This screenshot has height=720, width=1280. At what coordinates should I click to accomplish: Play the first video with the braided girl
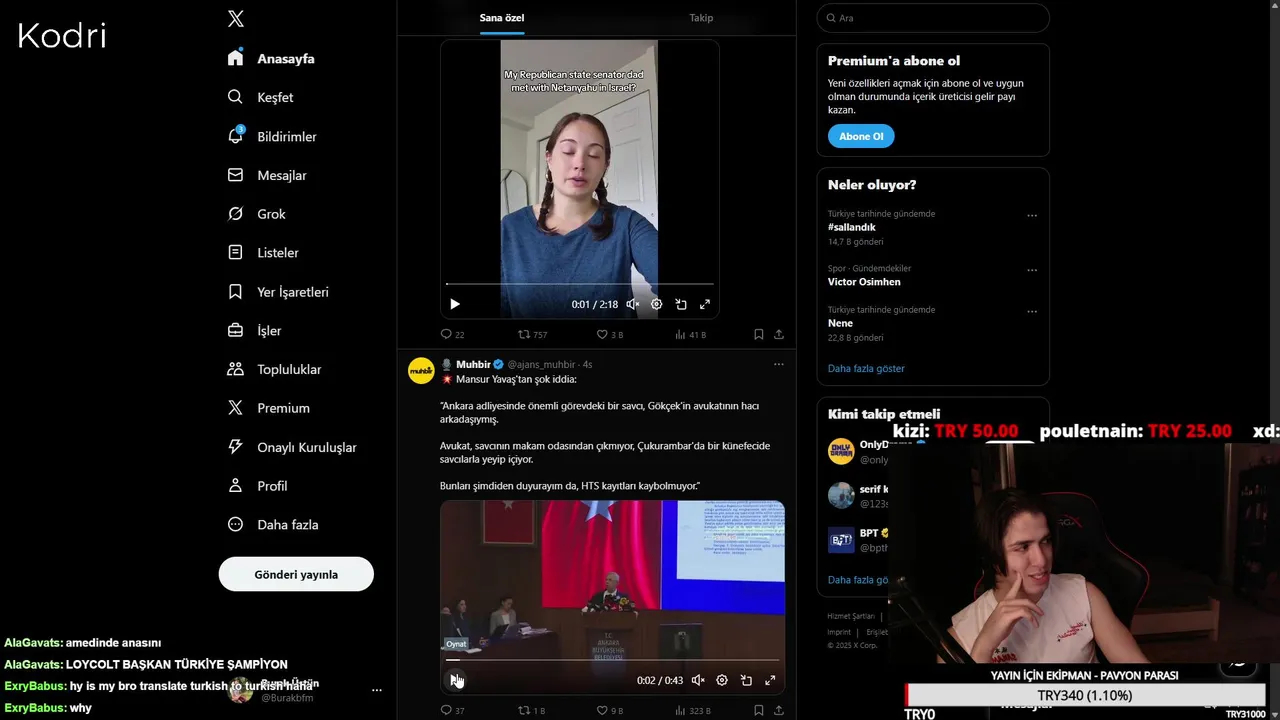[x=455, y=304]
